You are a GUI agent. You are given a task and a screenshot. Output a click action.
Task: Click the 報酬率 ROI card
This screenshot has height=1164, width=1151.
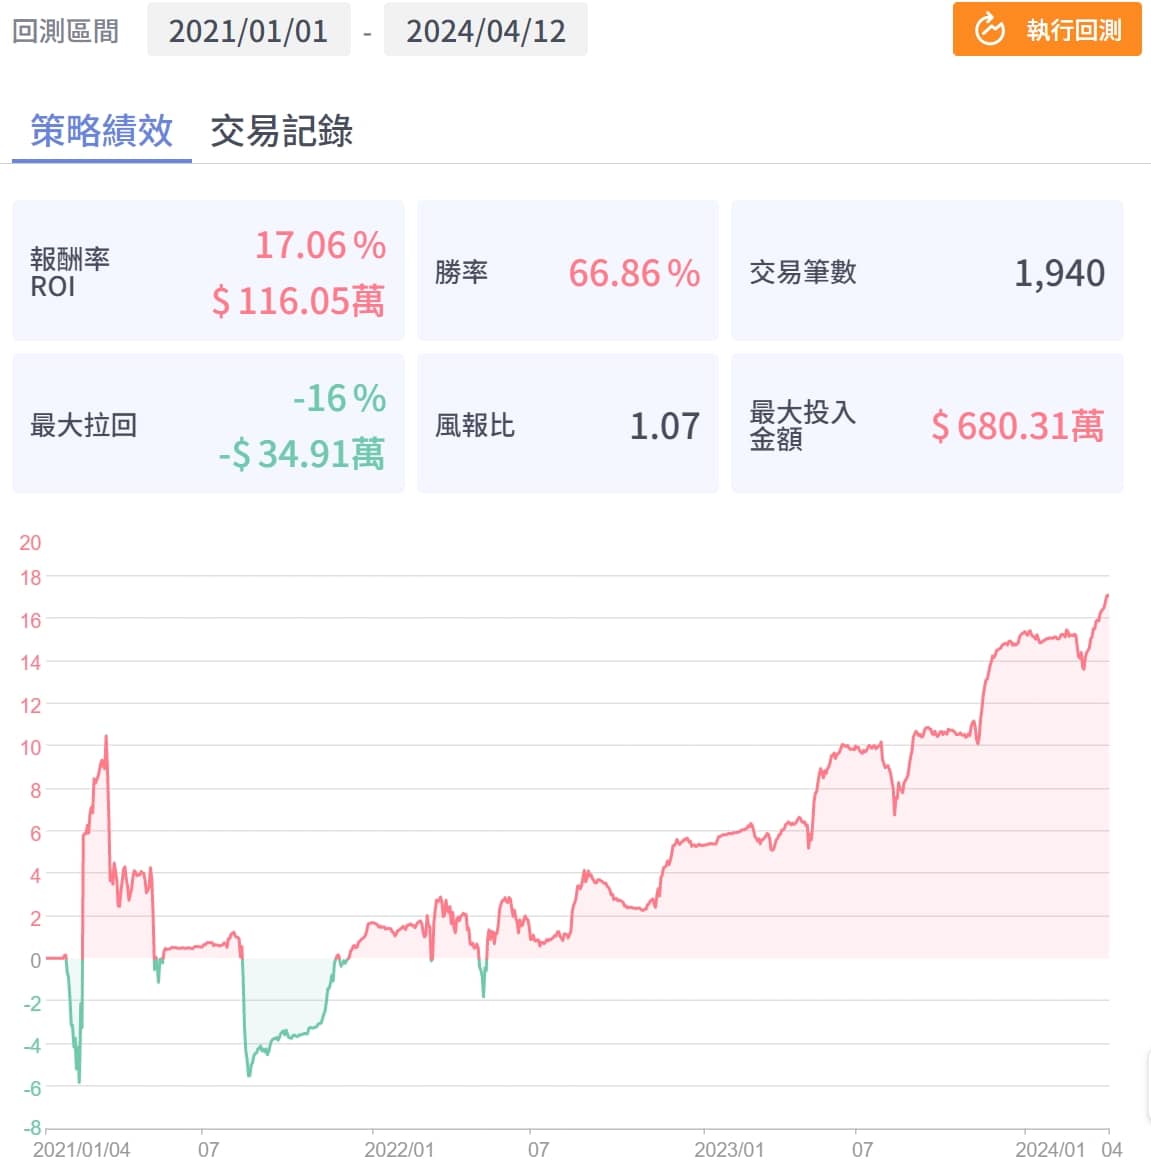[x=208, y=272]
